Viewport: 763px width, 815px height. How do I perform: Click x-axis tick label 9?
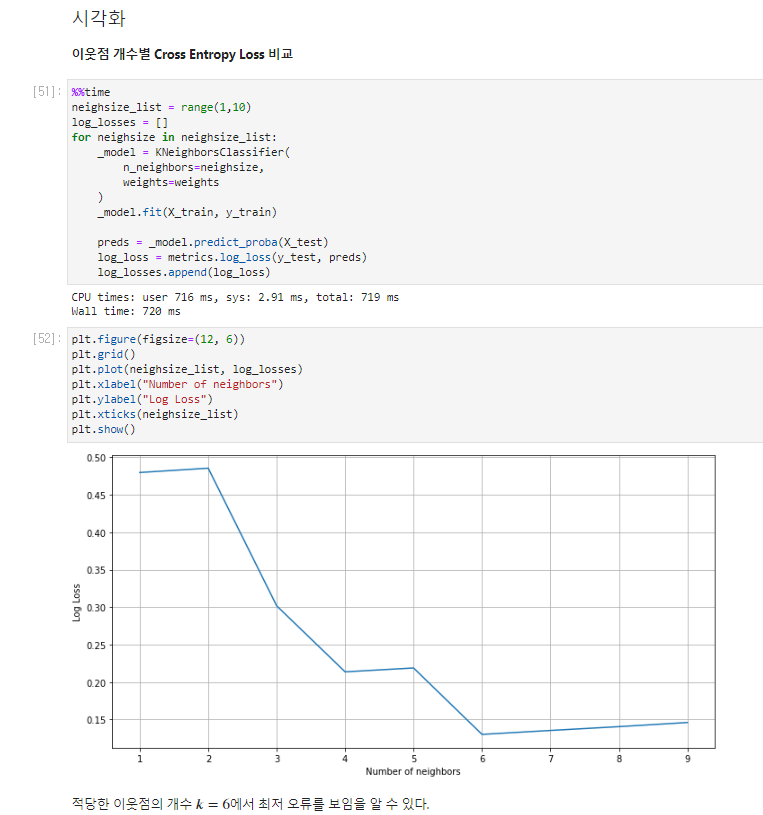(x=688, y=759)
